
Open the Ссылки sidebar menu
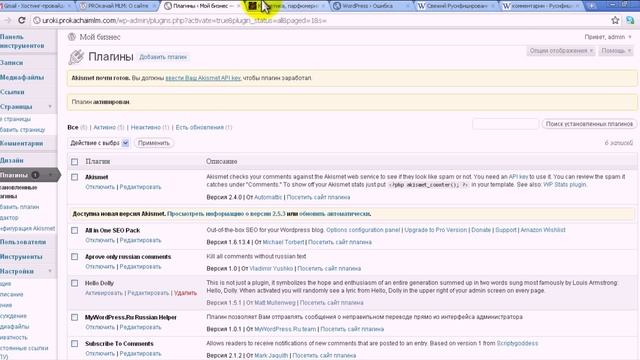12,92
